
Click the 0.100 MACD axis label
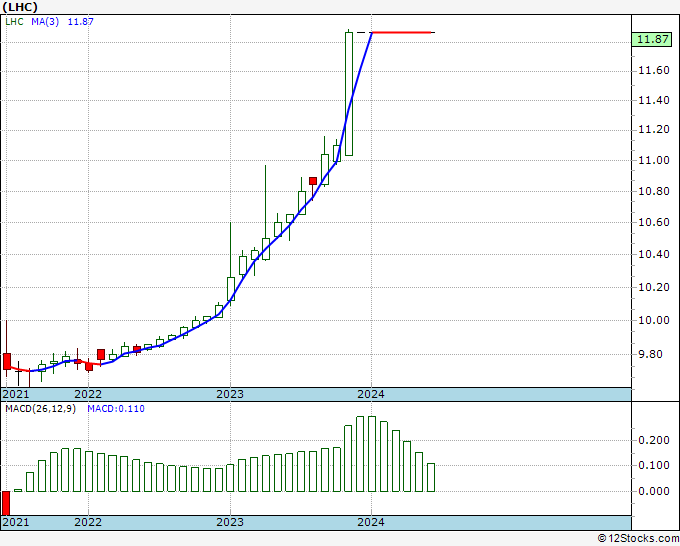(x=654, y=466)
